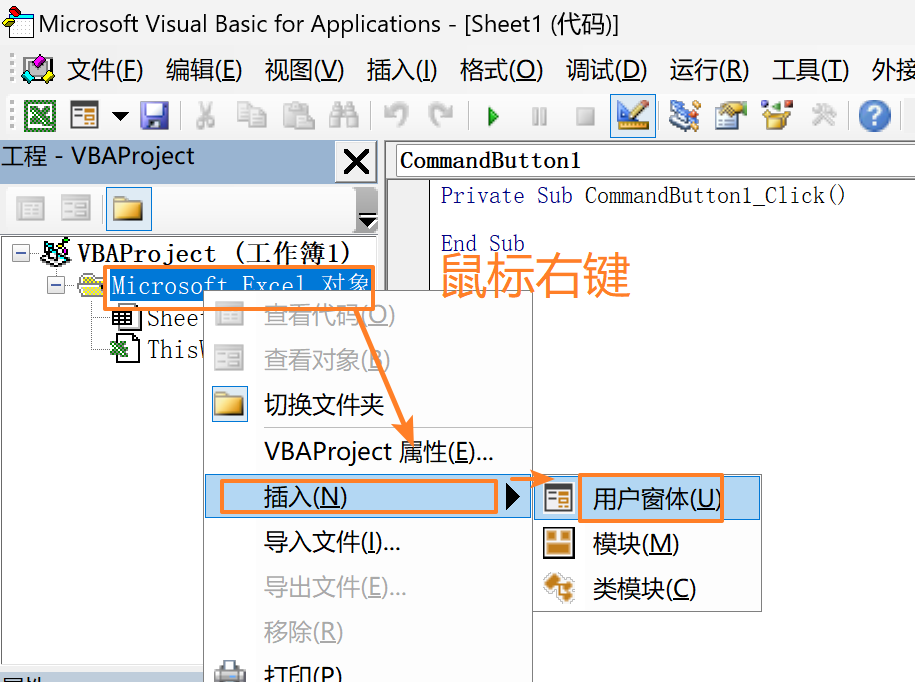
Task: Open Properties Window icon in the toolbar
Action: coord(731,116)
